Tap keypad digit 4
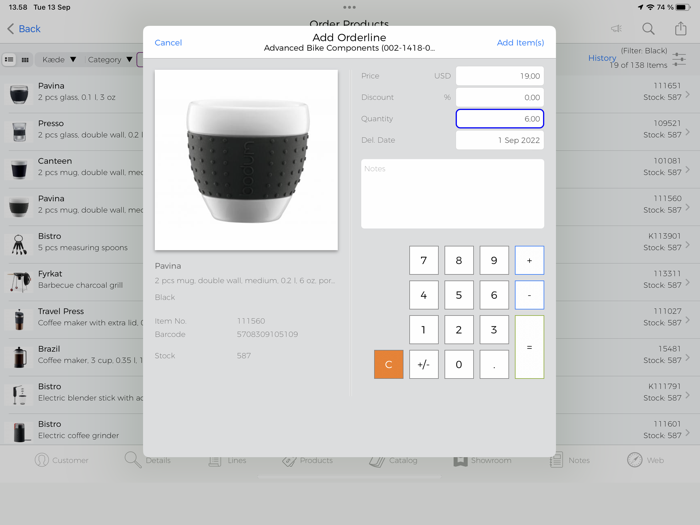Screen dimensions: 700x525 tap(423, 295)
